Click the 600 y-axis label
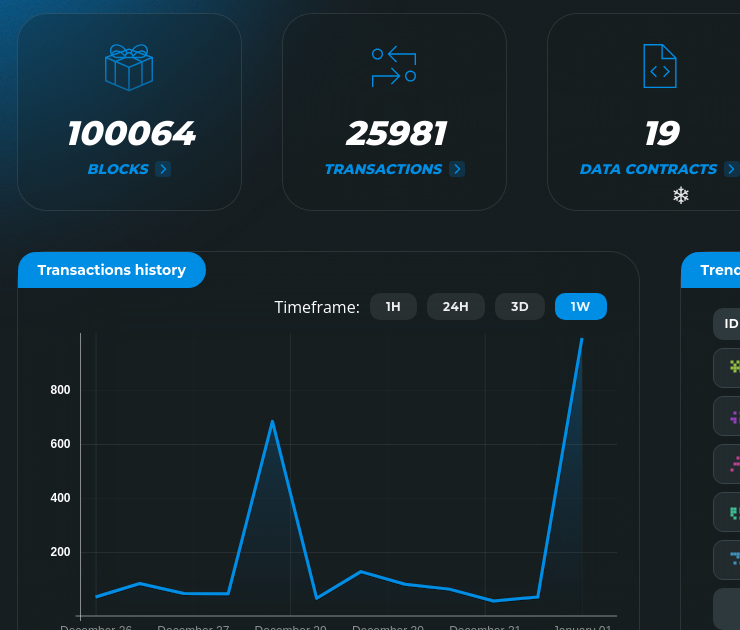The height and width of the screenshot is (630, 740). tap(60, 444)
